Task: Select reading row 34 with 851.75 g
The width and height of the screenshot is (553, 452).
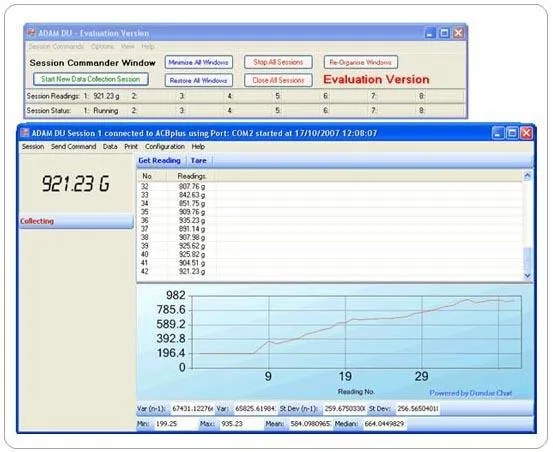Action: click(x=330, y=203)
